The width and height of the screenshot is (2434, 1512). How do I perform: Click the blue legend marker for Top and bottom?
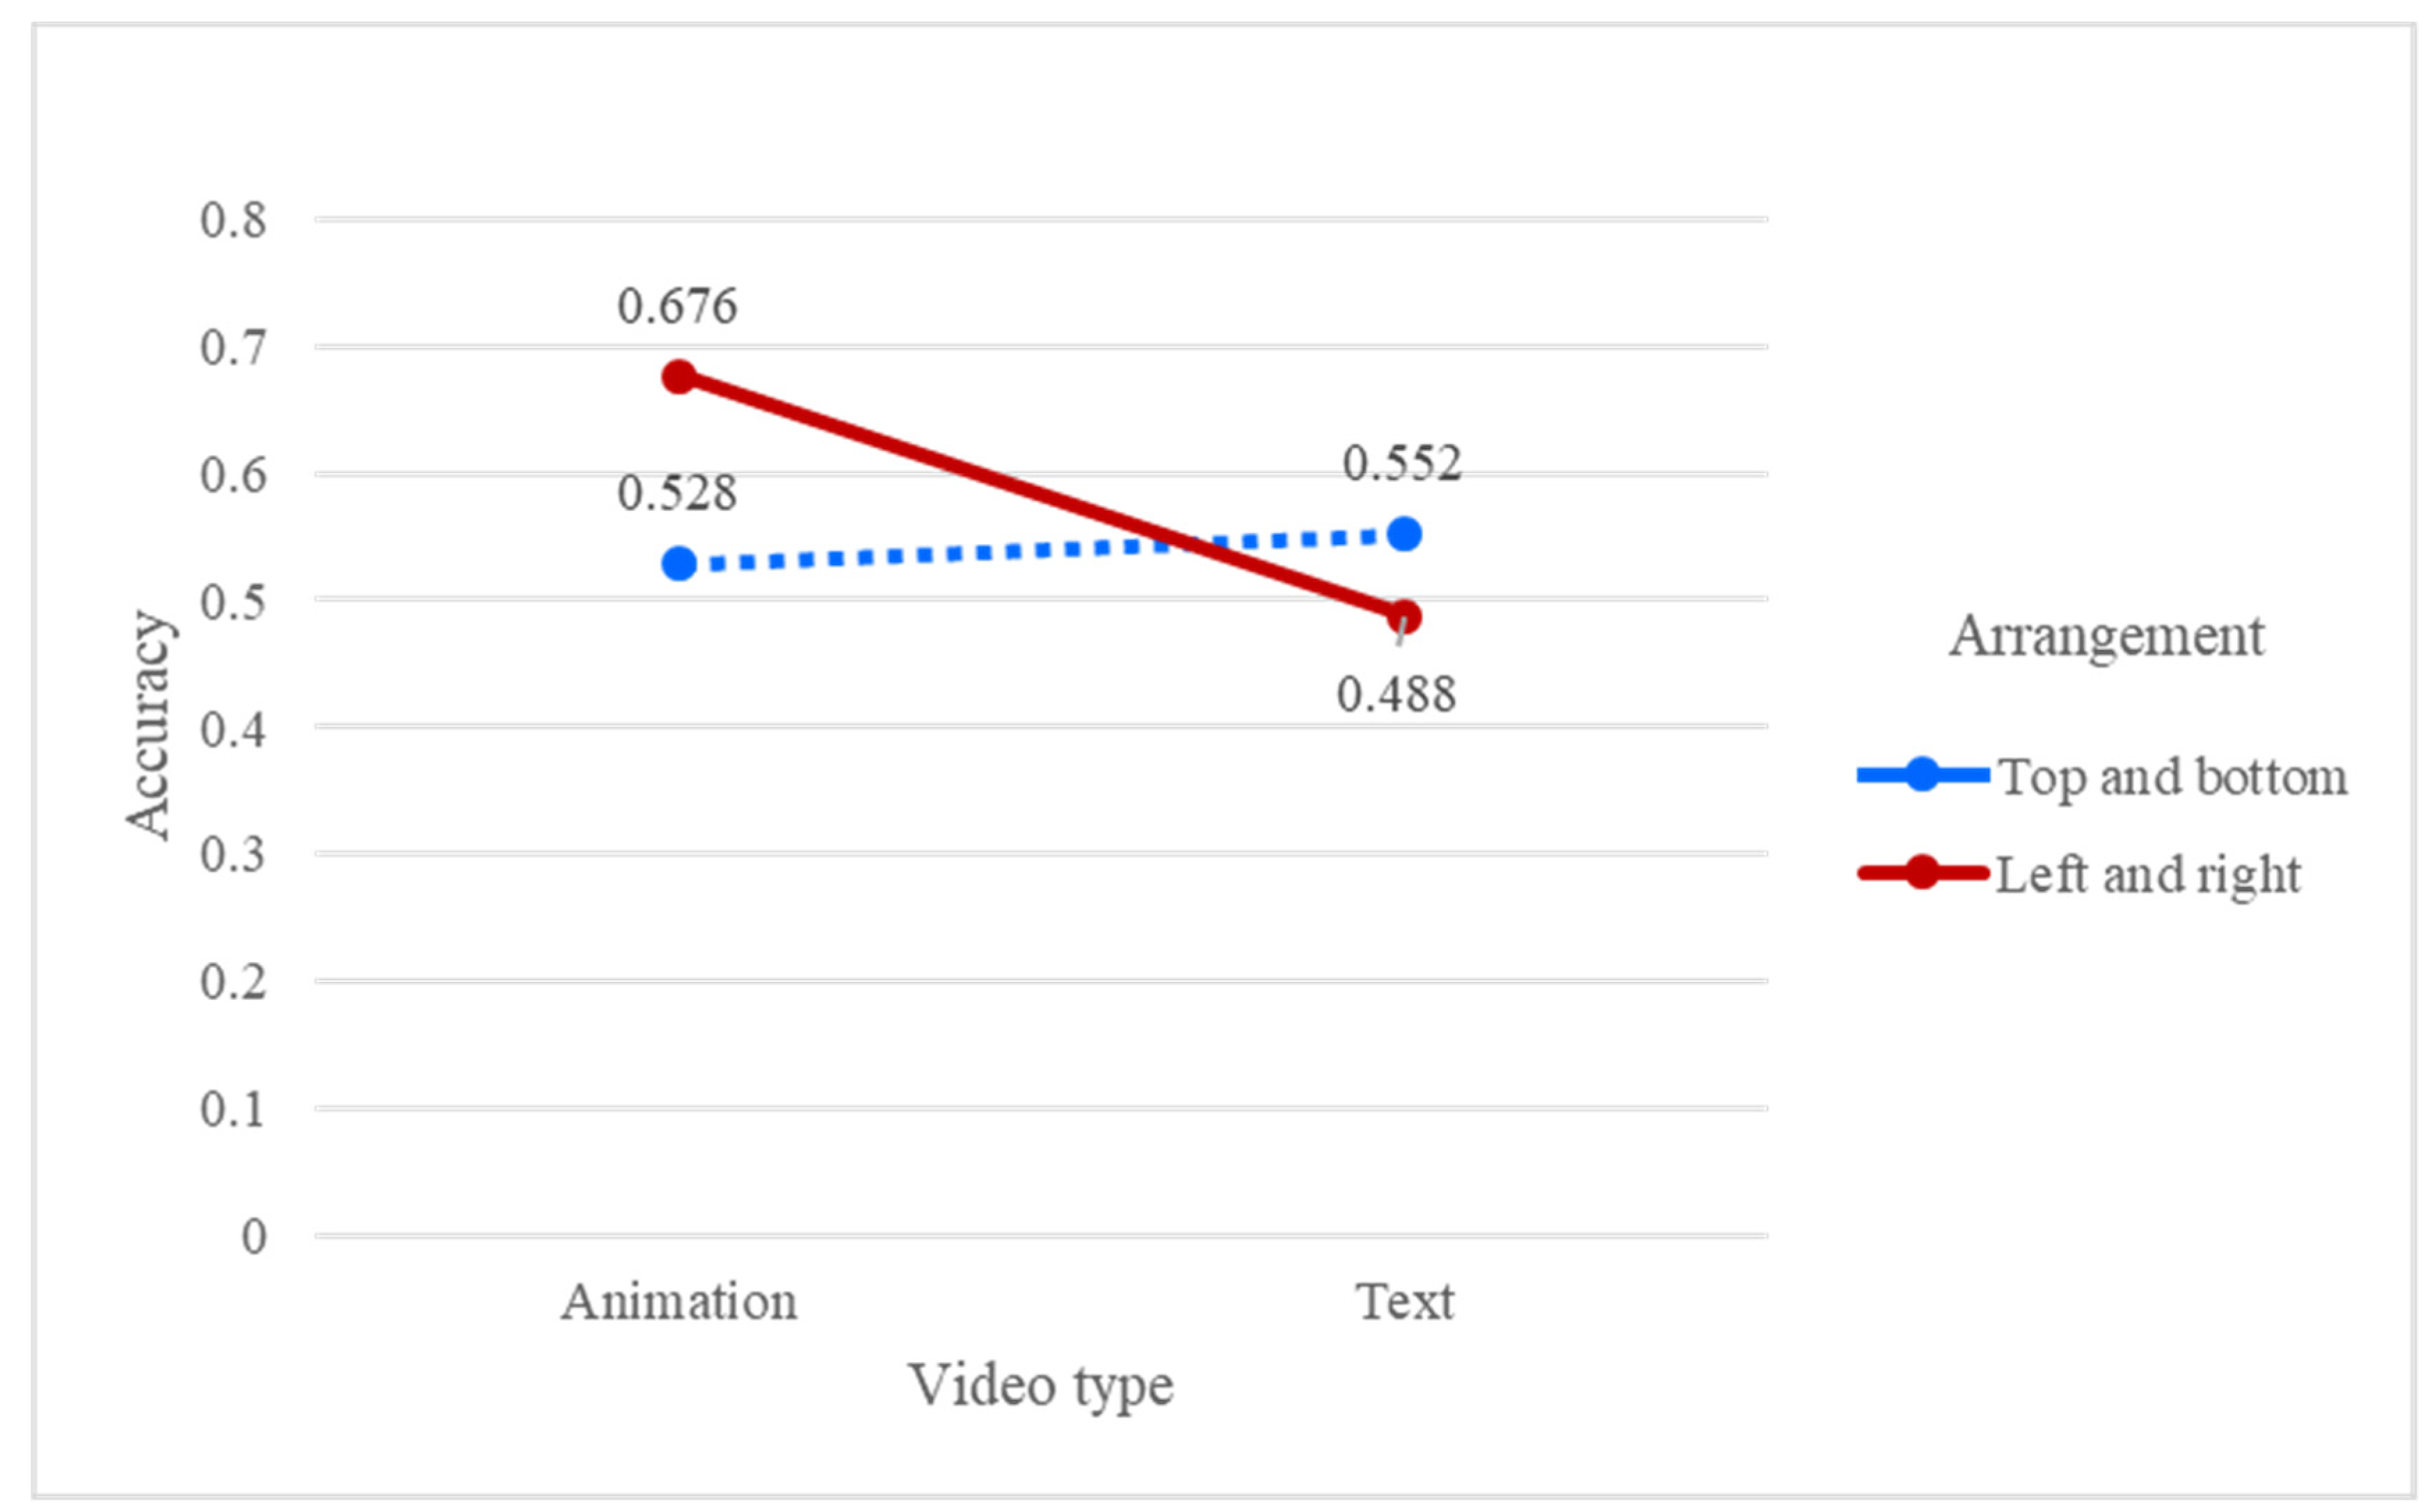[x=1922, y=775]
